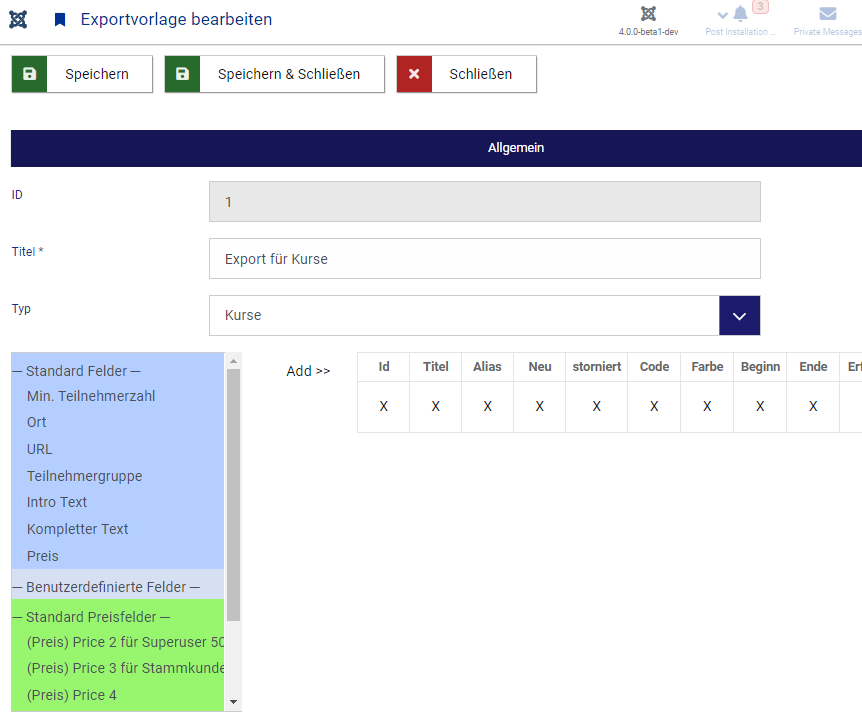Click into the Titel input field
Image resolution: width=862 pixels, height=712 pixels.
pyautogui.click(x=484, y=259)
